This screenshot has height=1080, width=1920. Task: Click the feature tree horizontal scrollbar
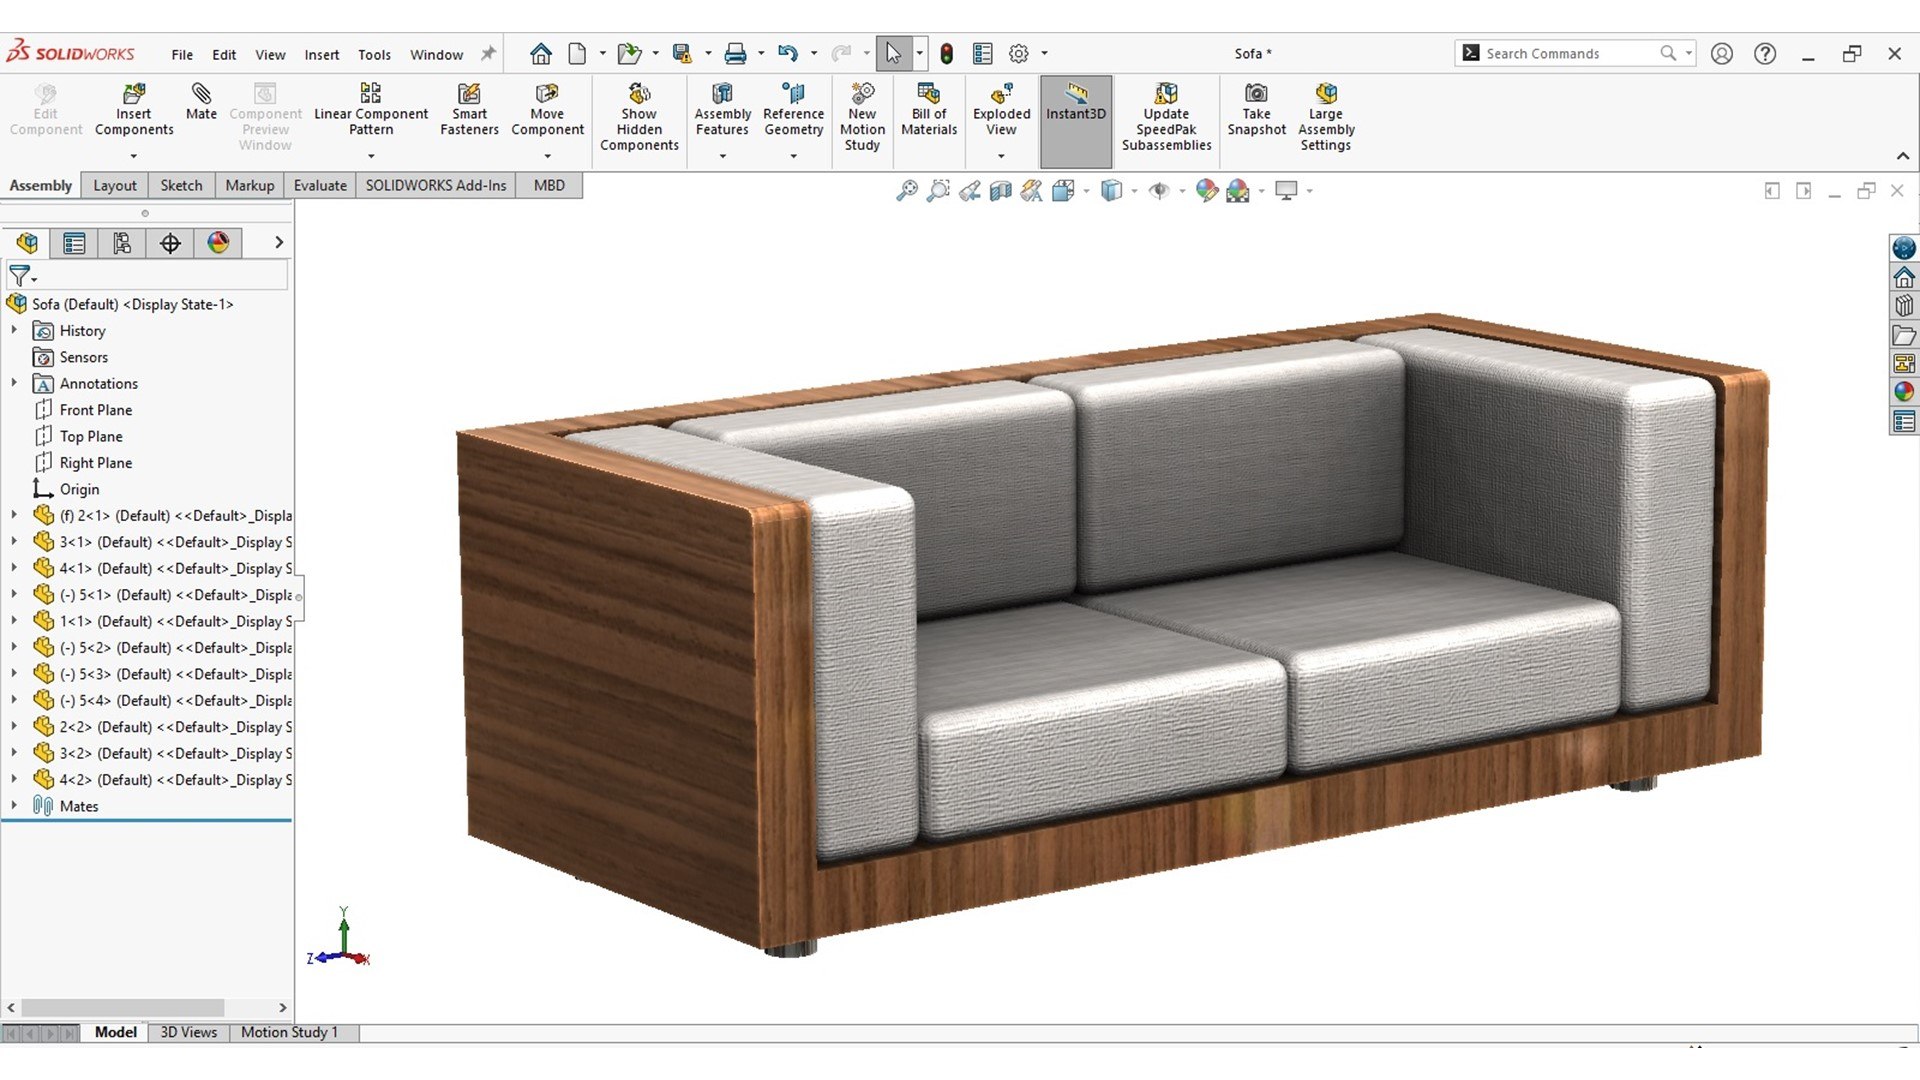pos(123,1008)
